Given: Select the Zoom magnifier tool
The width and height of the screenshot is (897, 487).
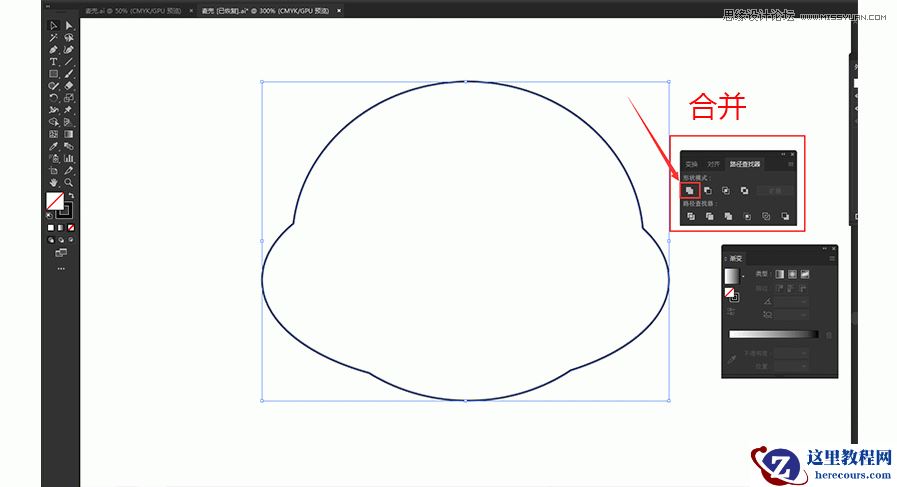Looking at the screenshot, I should 69,183.
